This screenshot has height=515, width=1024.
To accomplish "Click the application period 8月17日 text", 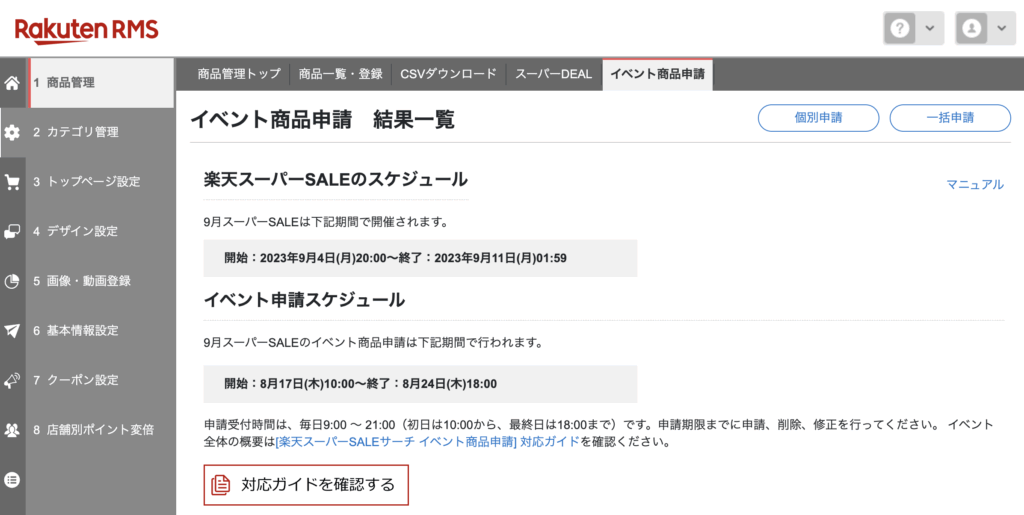I will 360,384.
